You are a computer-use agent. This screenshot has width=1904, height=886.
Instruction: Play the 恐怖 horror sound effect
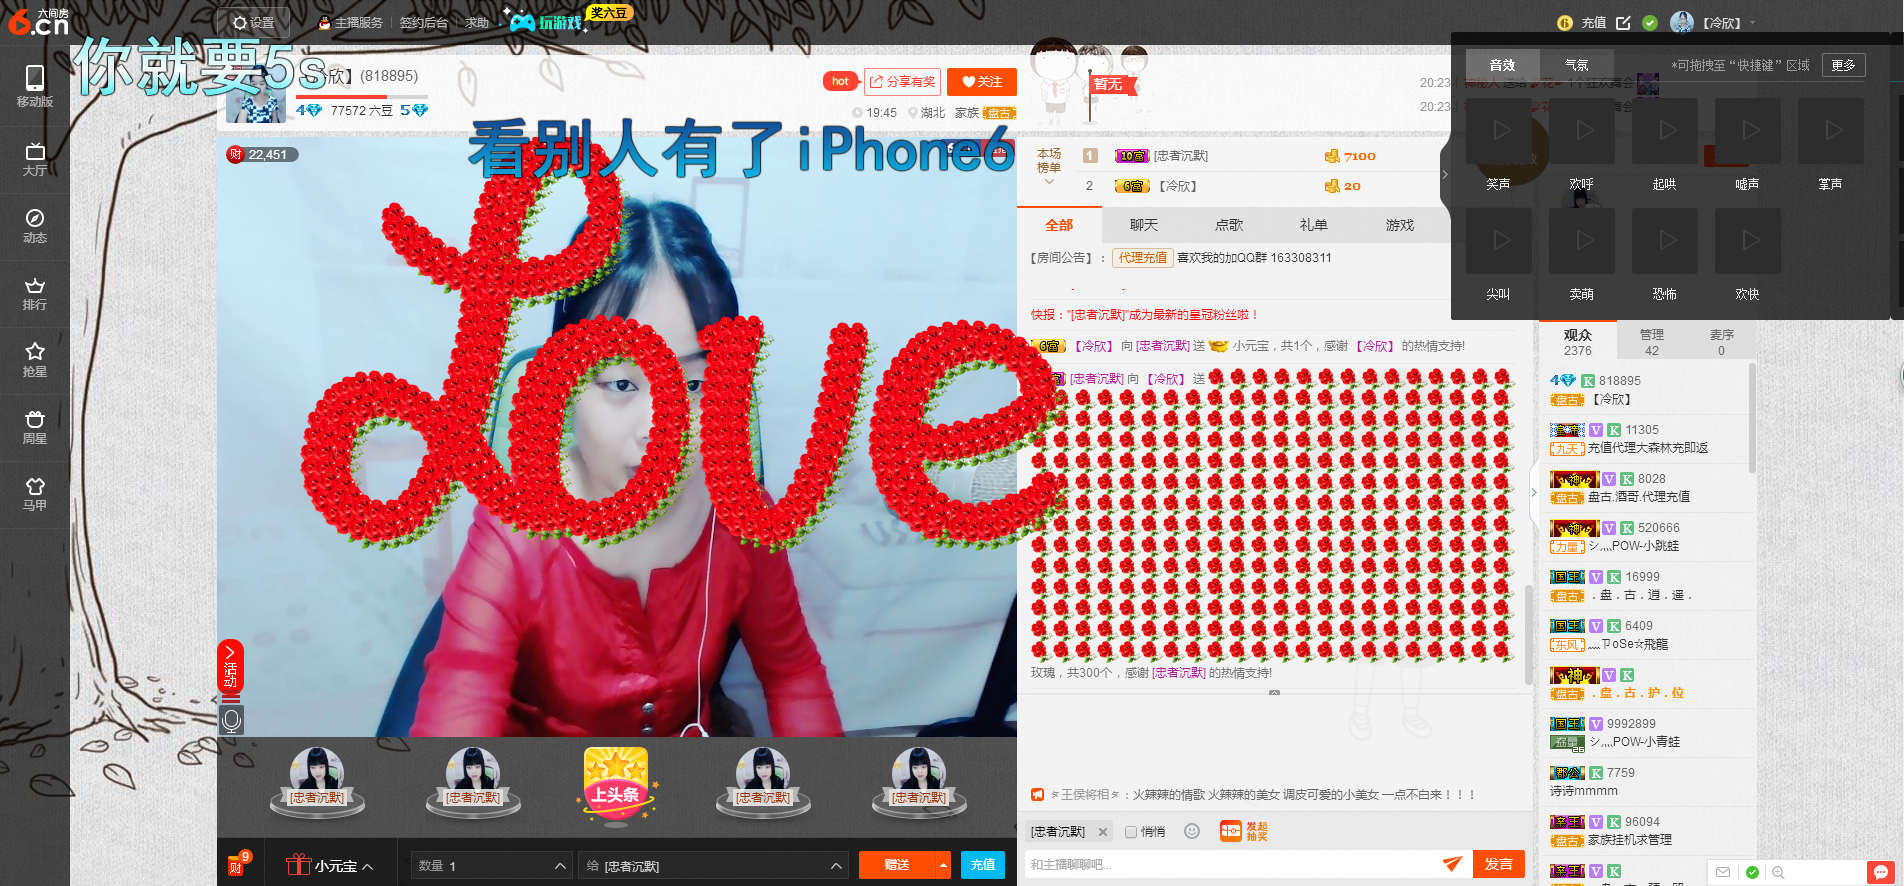coord(1664,241)
